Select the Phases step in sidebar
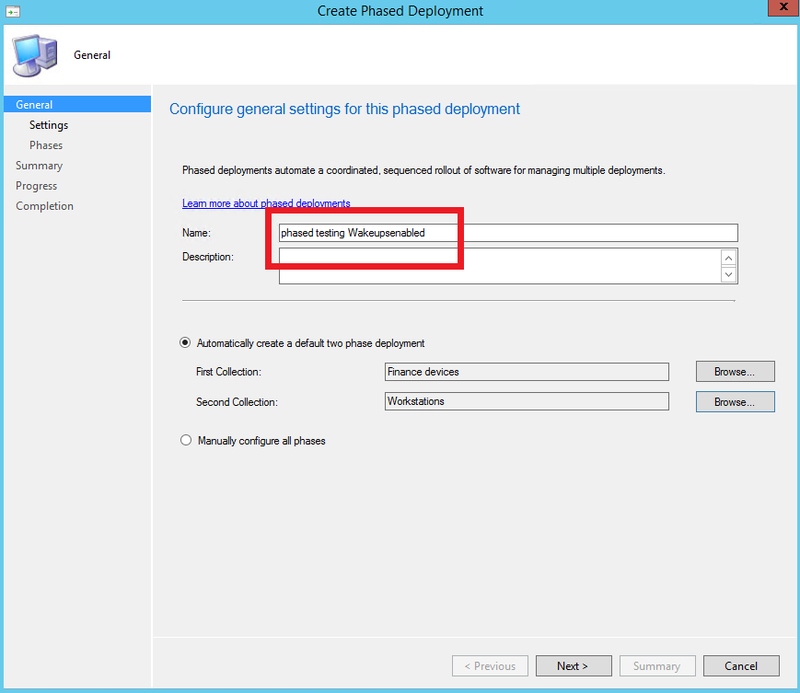This screenshot has height=693, width=800. tap(46, 145)
